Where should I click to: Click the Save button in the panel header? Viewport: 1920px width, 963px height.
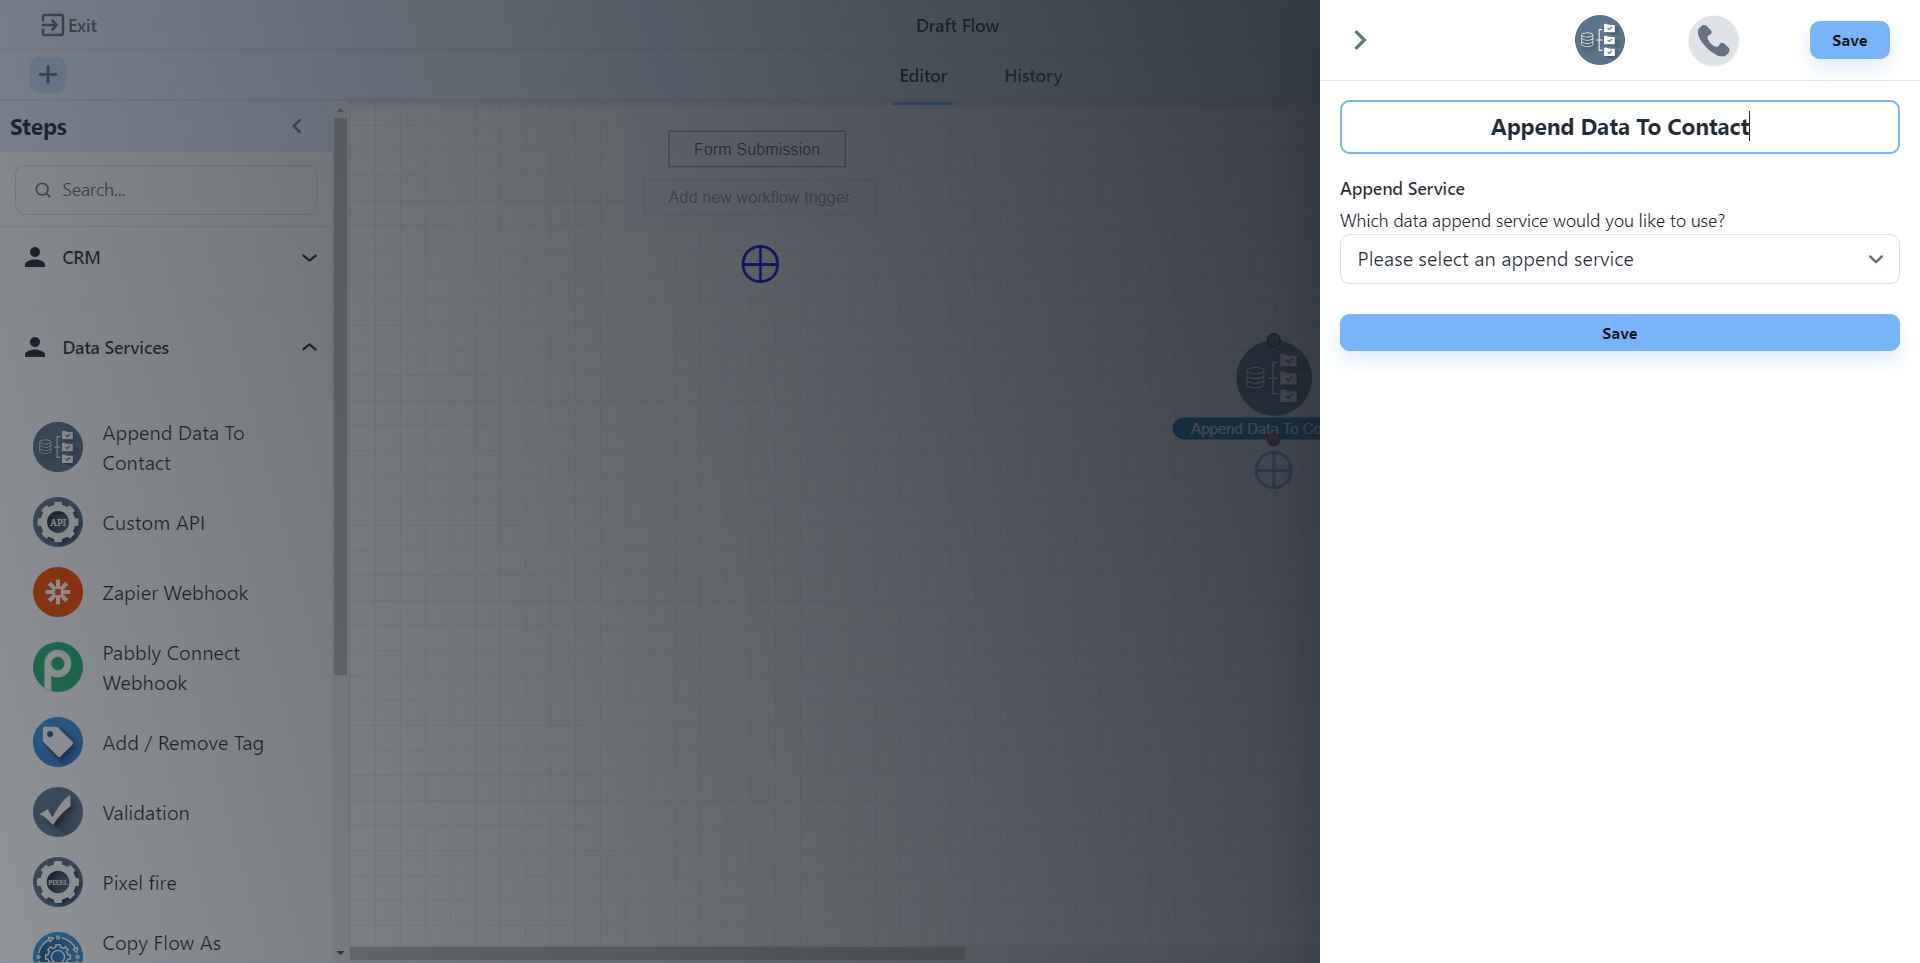(1849, 40)
